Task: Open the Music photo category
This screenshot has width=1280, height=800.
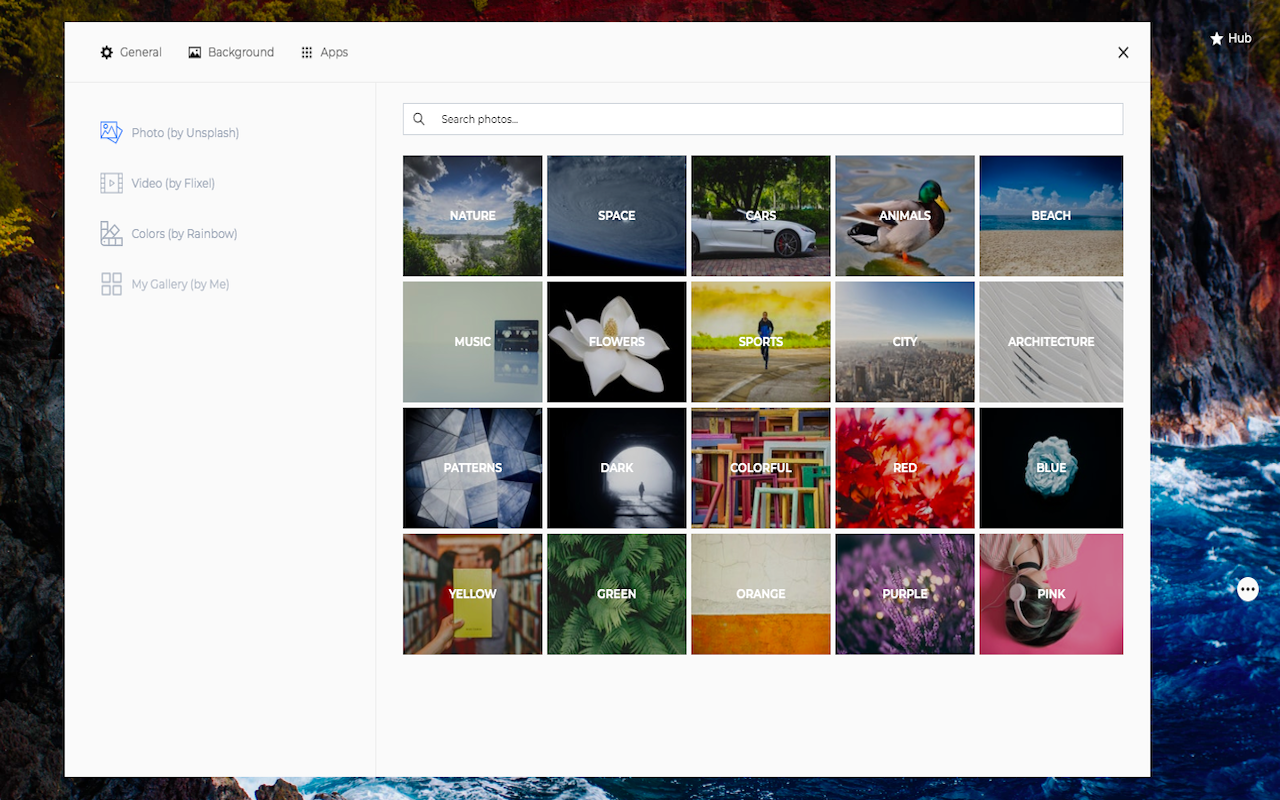Action: tap(473, 342)
